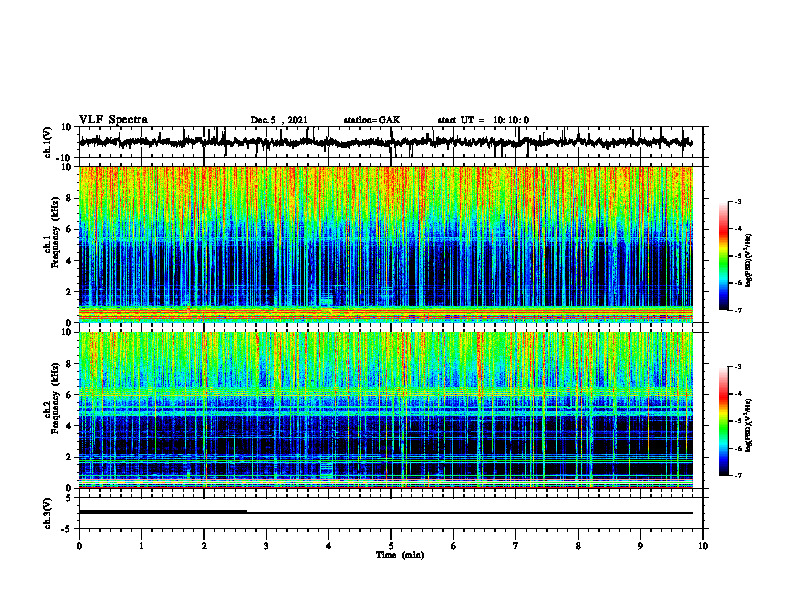Image resolution: width=792 pixels, height=612 pixels.
Task: Click the "4" kHz tick of ch.1 spectrogram
Action: tap(69, 261)
